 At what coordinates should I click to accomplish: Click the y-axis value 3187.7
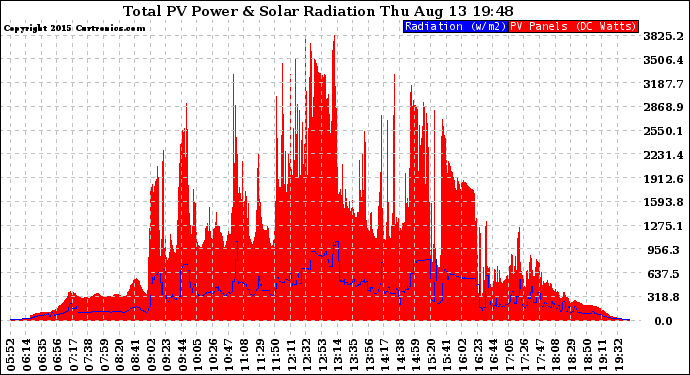tap(663, 84)
